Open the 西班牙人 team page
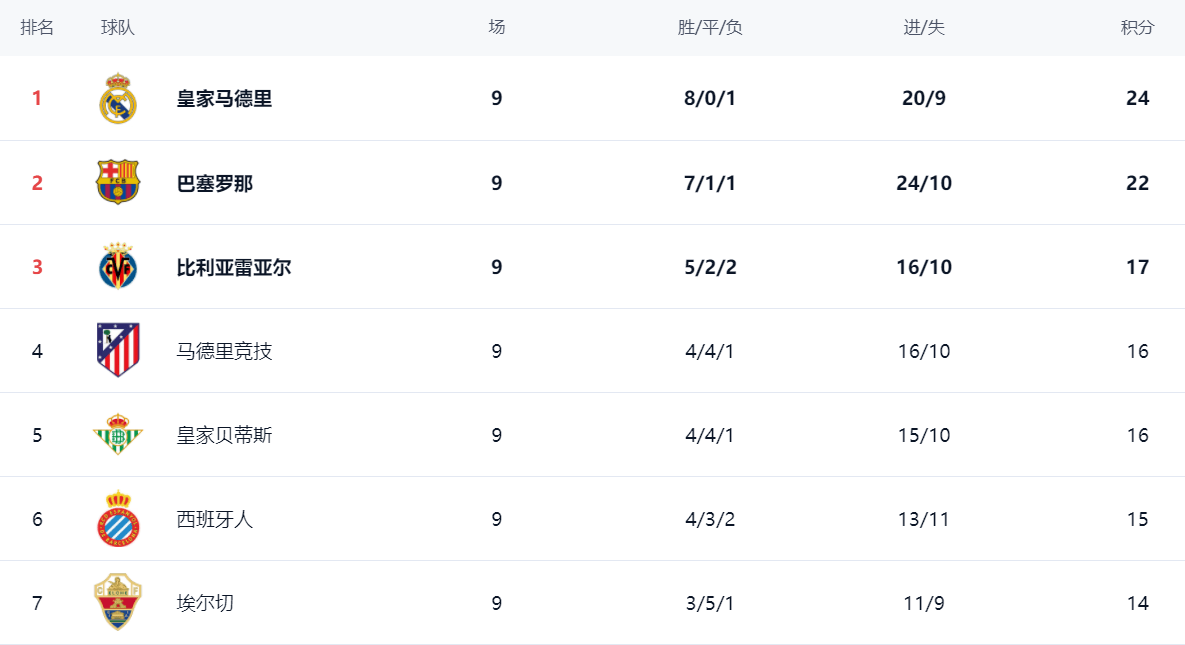 pos(215,519)
